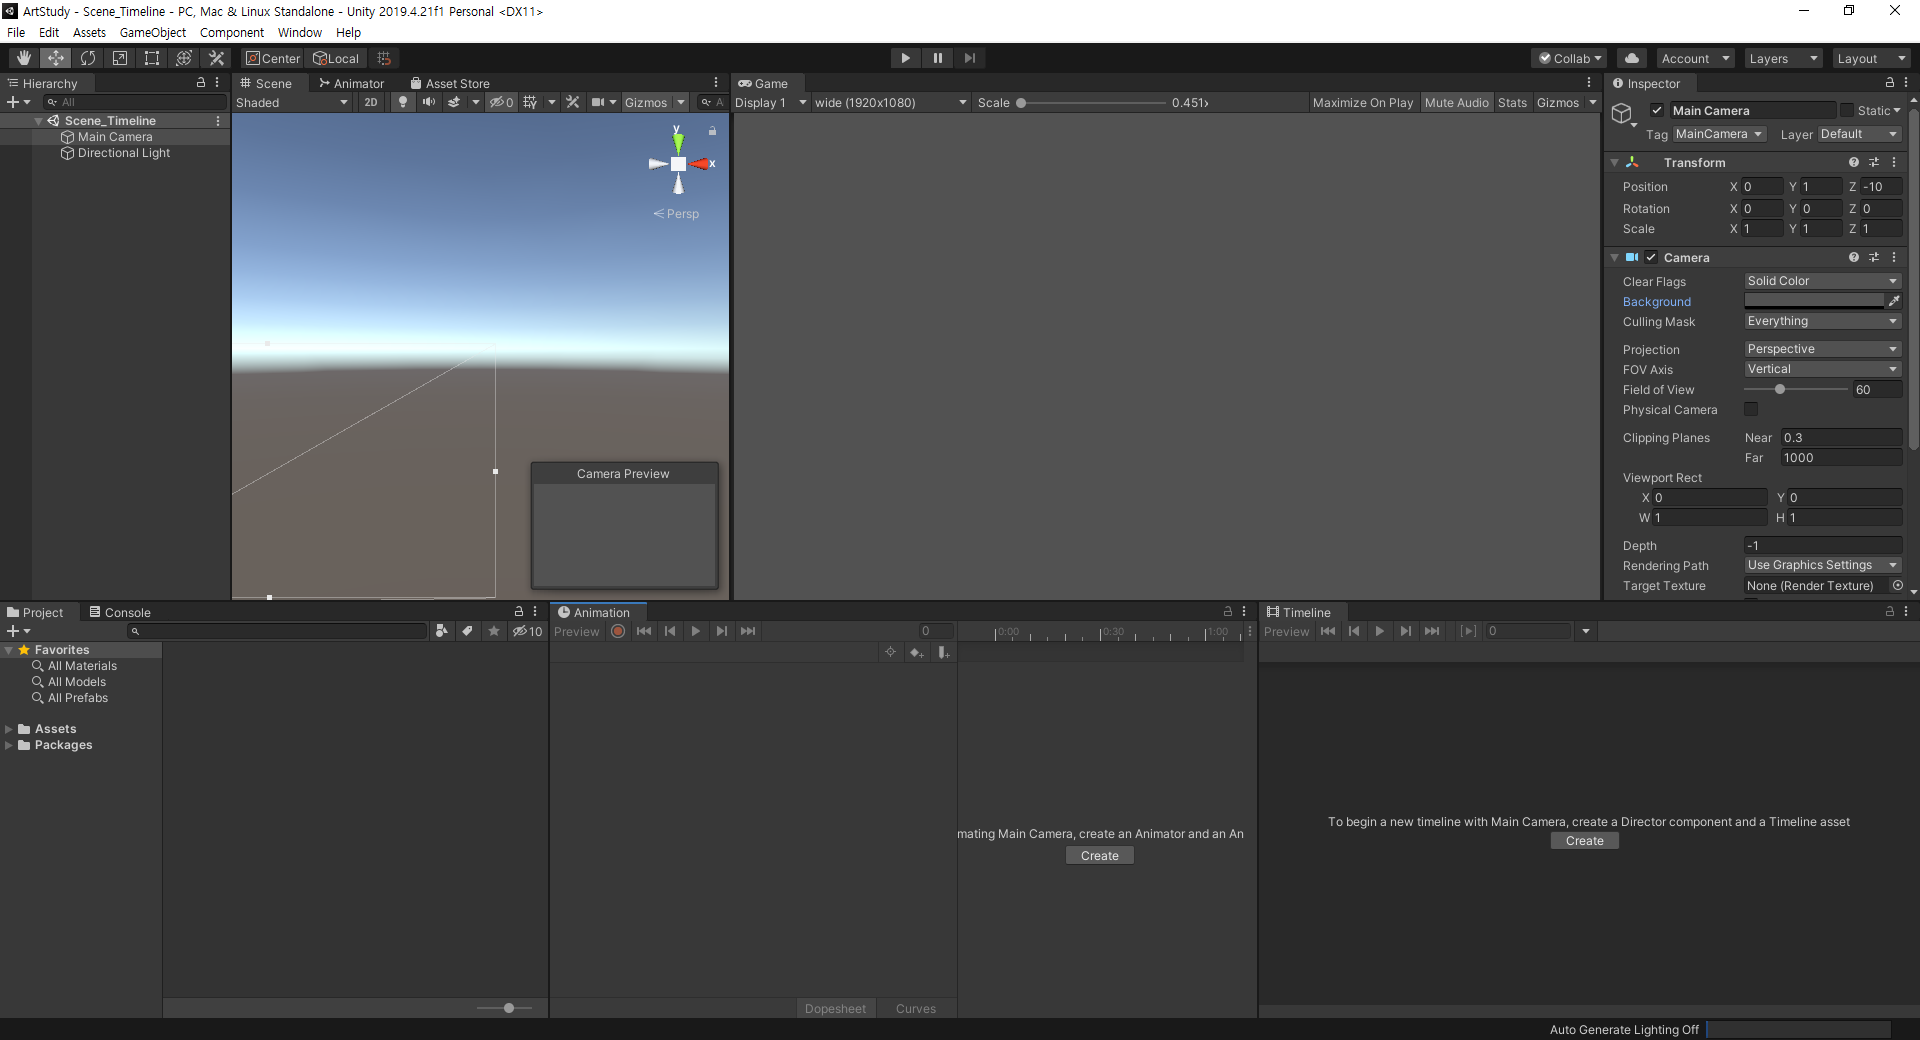Enable the Physical Camera checkbox
The width and height of the screenshot is (1920, 1040).
tap(1751, 409)
